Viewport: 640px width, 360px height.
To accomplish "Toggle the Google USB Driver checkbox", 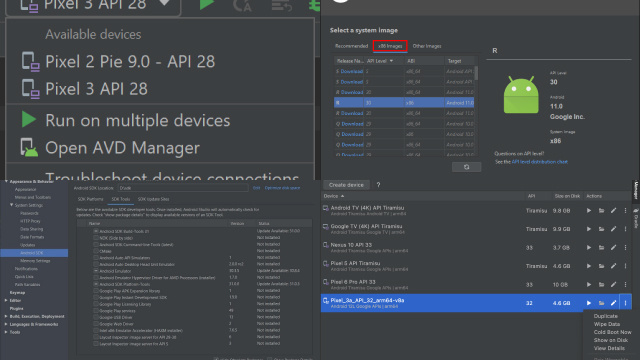I will (x=96, y=317).
